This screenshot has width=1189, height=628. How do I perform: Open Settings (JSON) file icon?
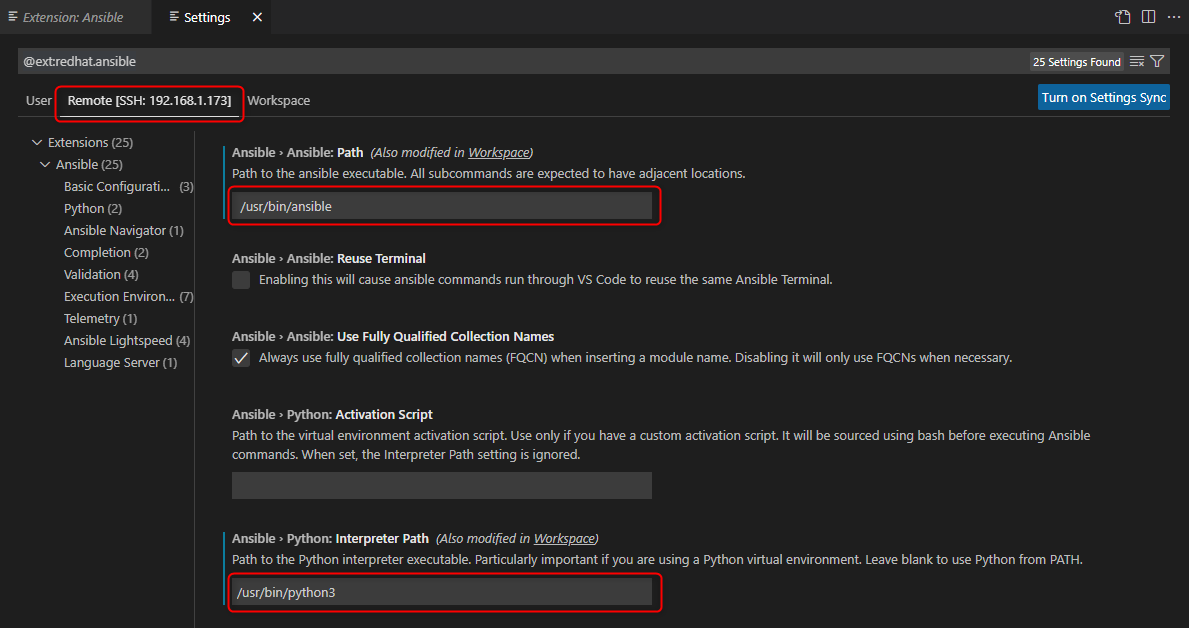pos(1122,17)
